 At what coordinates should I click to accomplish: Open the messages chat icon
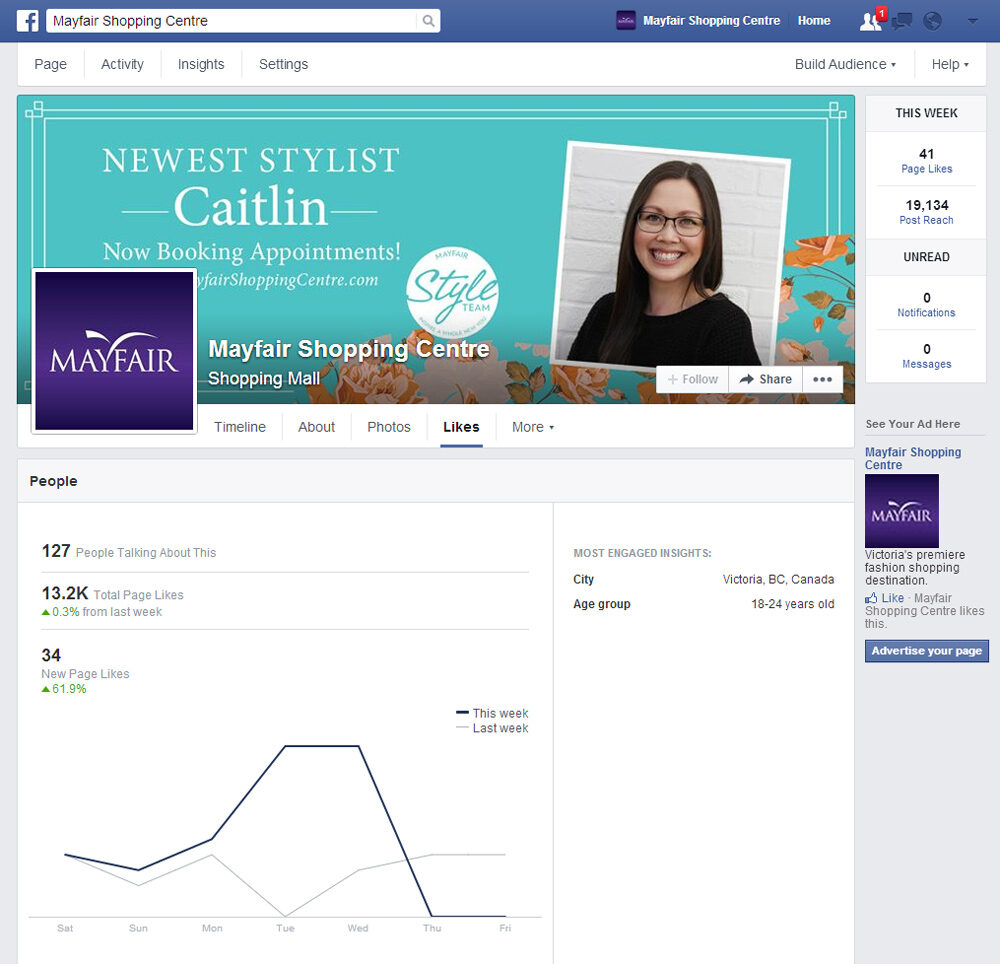(x=902, y=22)
